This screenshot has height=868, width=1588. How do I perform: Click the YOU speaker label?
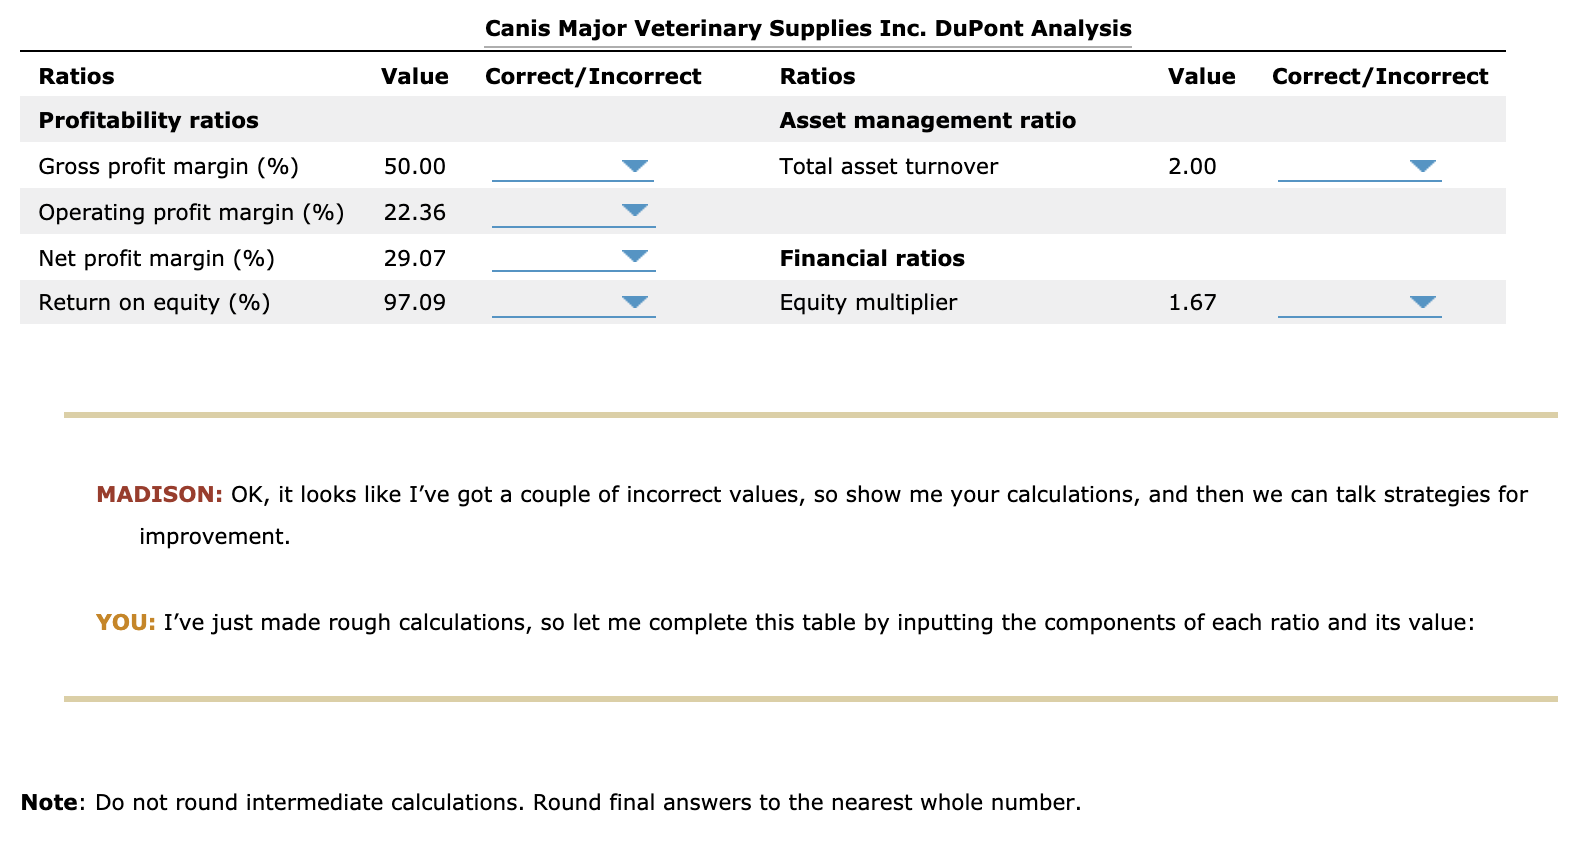tap(126, 622)
